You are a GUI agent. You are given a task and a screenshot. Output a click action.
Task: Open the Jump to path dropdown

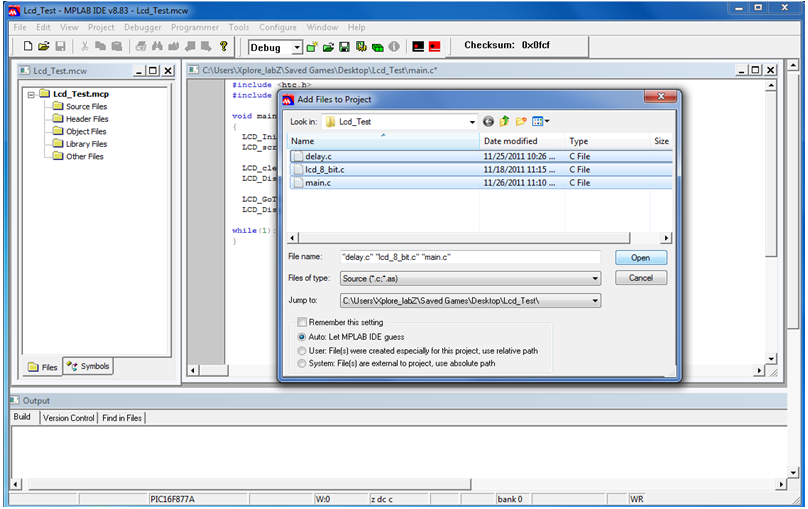595,300
